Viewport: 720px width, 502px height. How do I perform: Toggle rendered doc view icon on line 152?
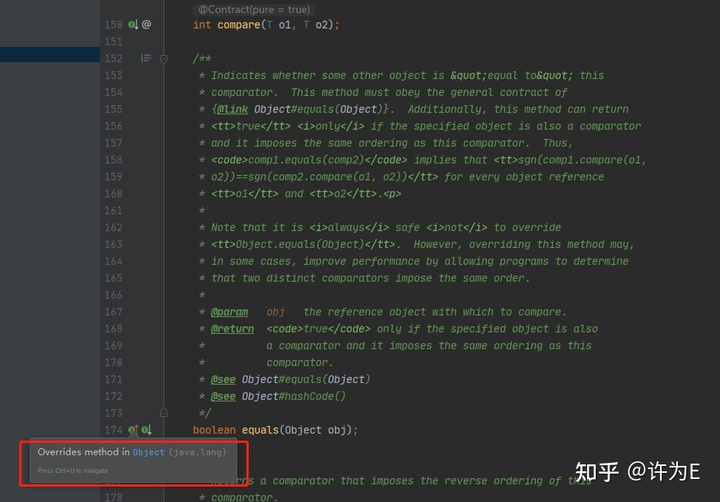(146, 58)
